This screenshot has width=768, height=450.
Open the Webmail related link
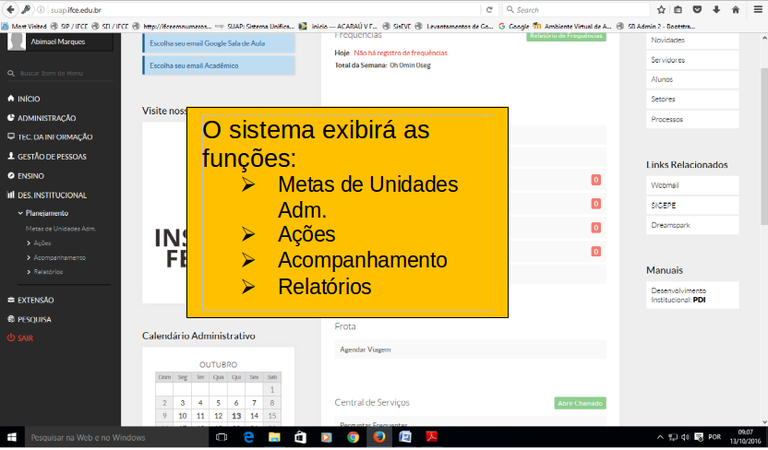[665, 185]
